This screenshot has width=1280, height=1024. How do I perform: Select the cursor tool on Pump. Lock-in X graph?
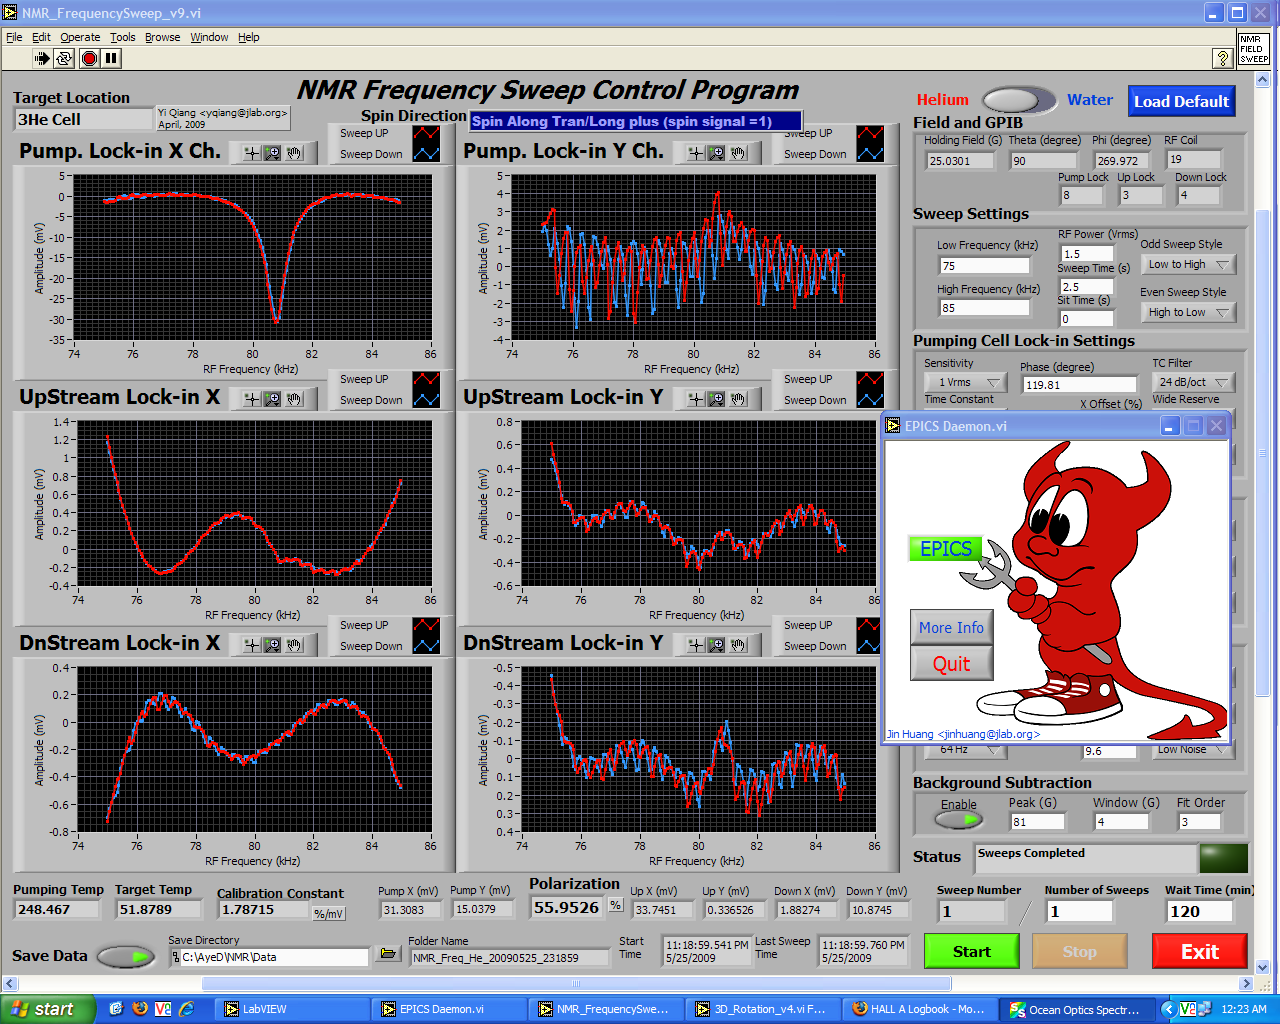(x=250, y=153)
